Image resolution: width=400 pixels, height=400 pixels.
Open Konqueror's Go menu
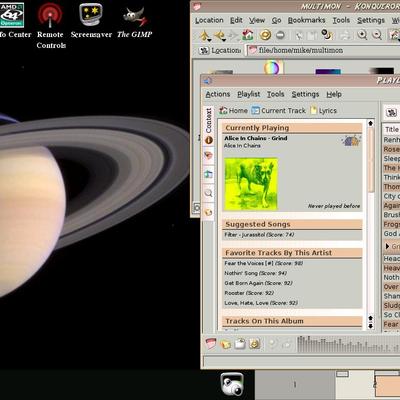tap(276, 20)
